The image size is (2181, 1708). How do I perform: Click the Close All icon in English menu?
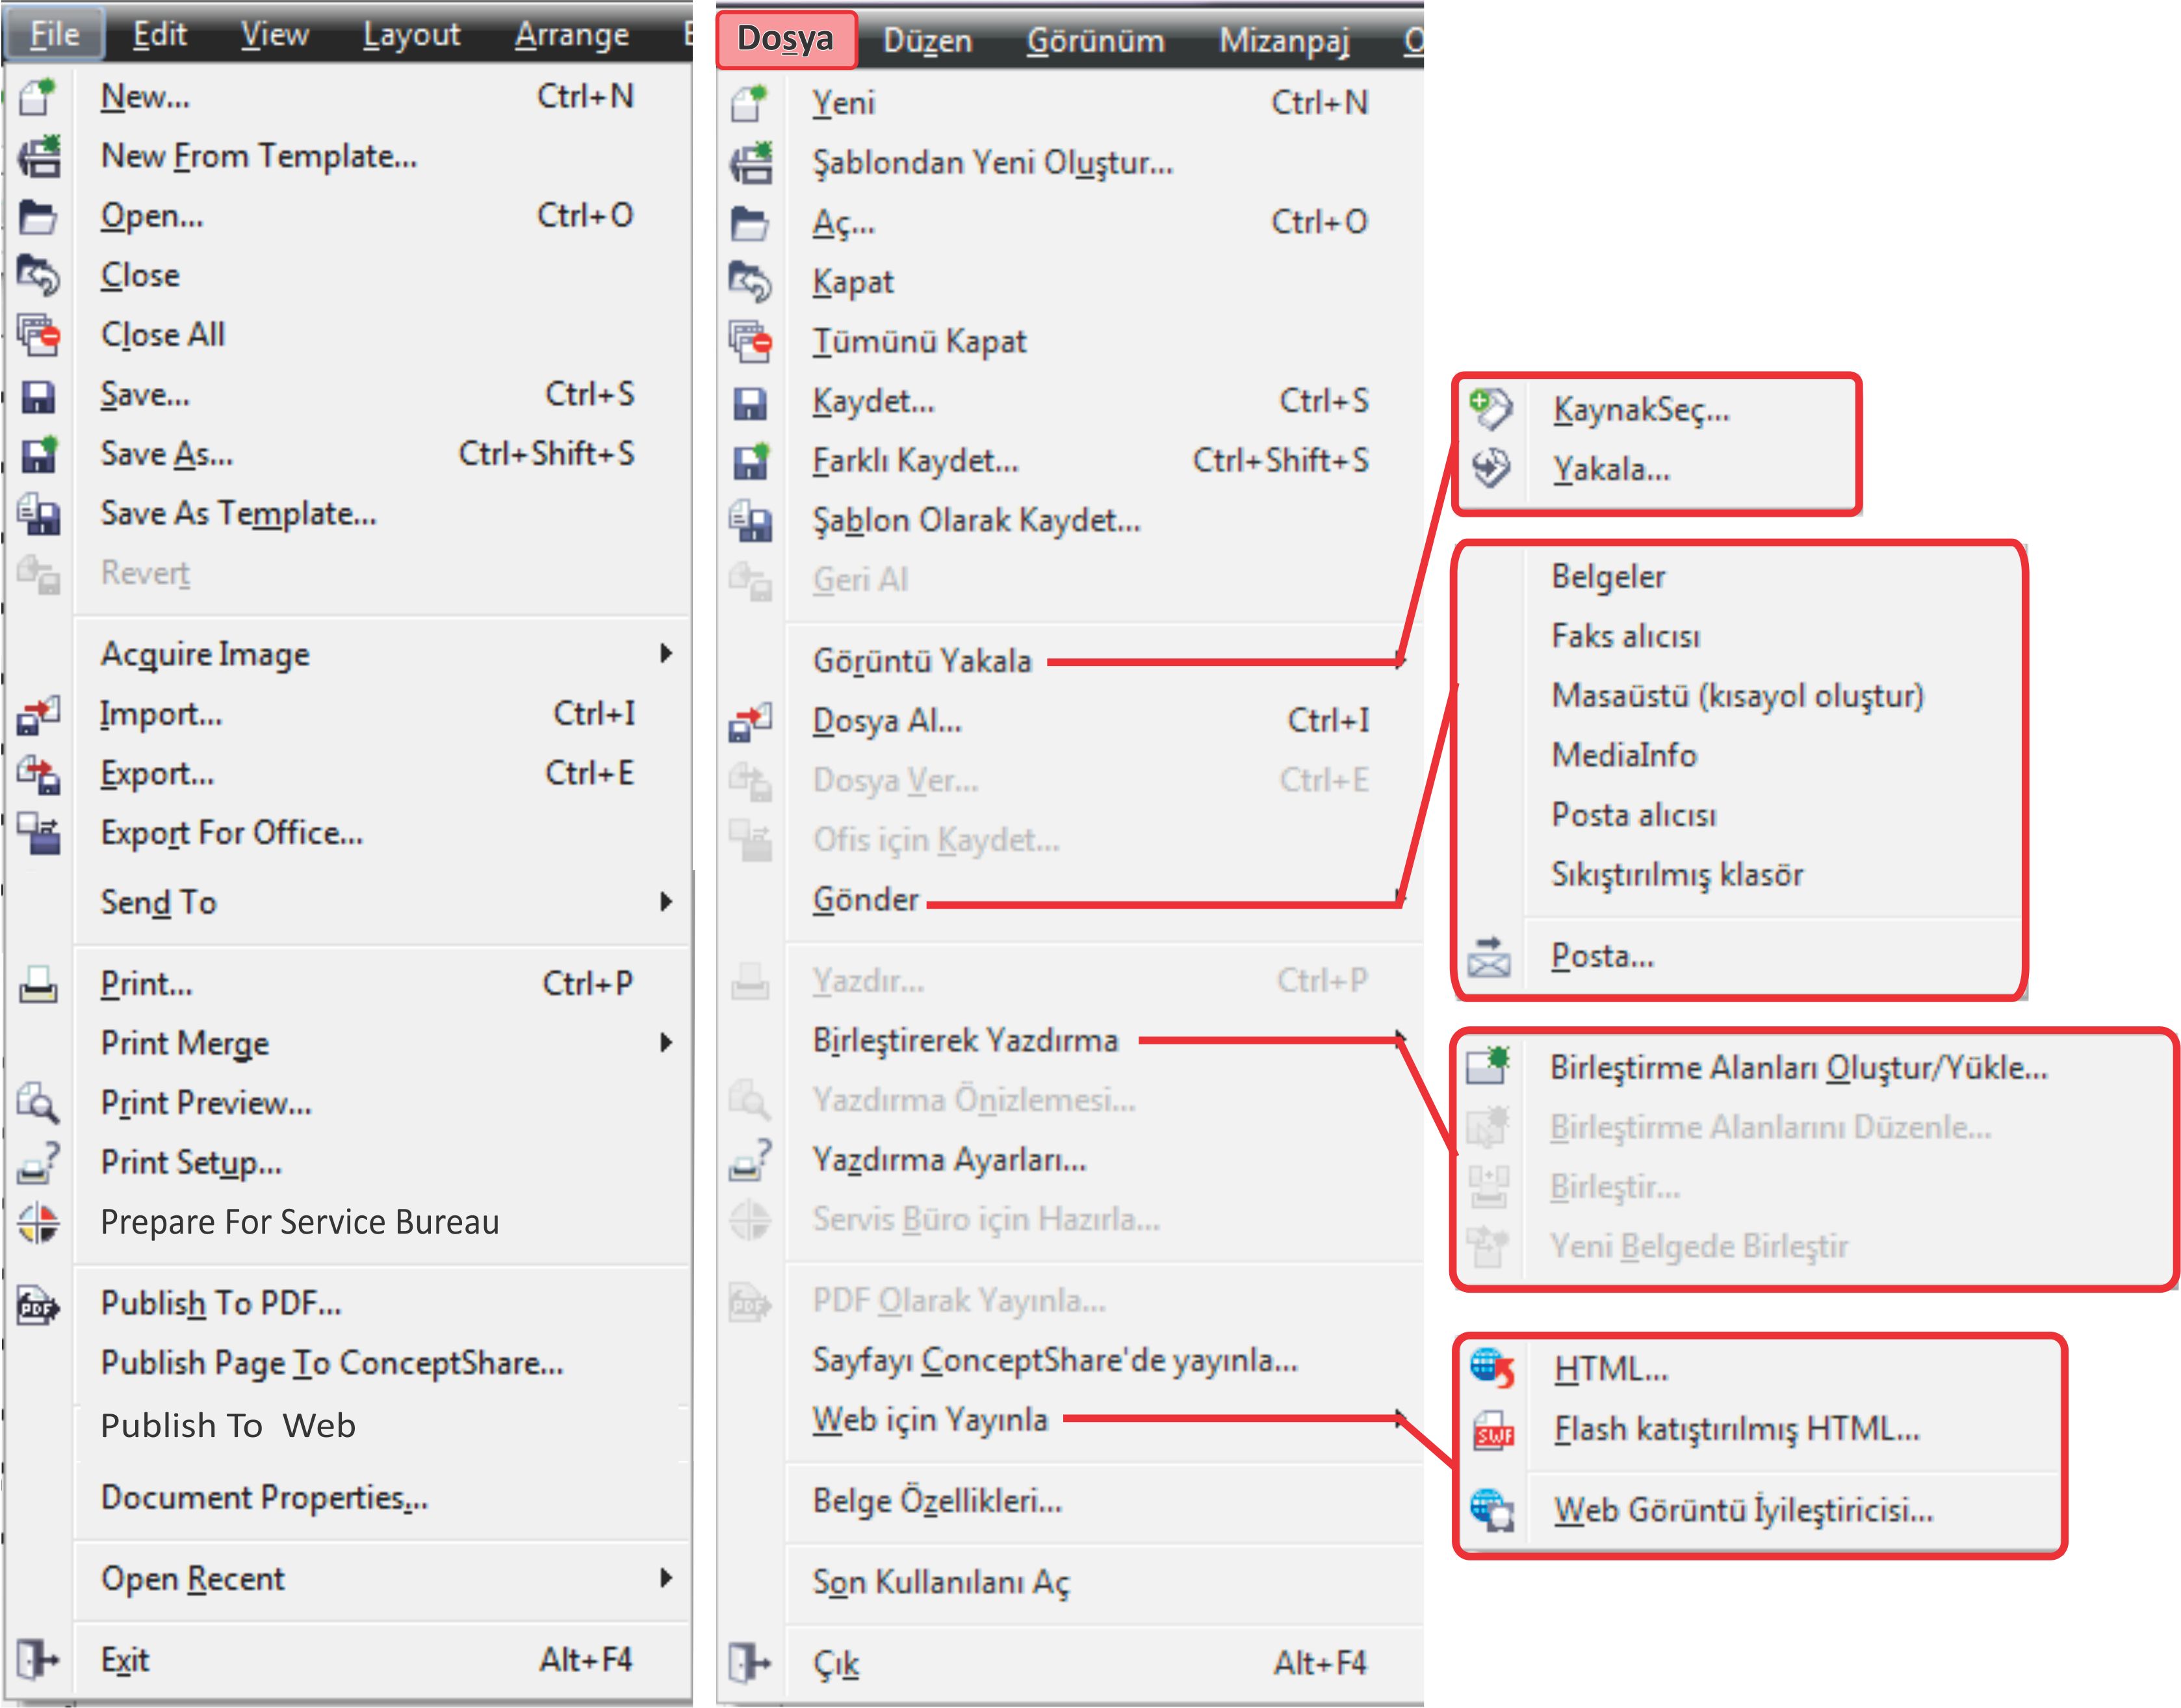39,335
